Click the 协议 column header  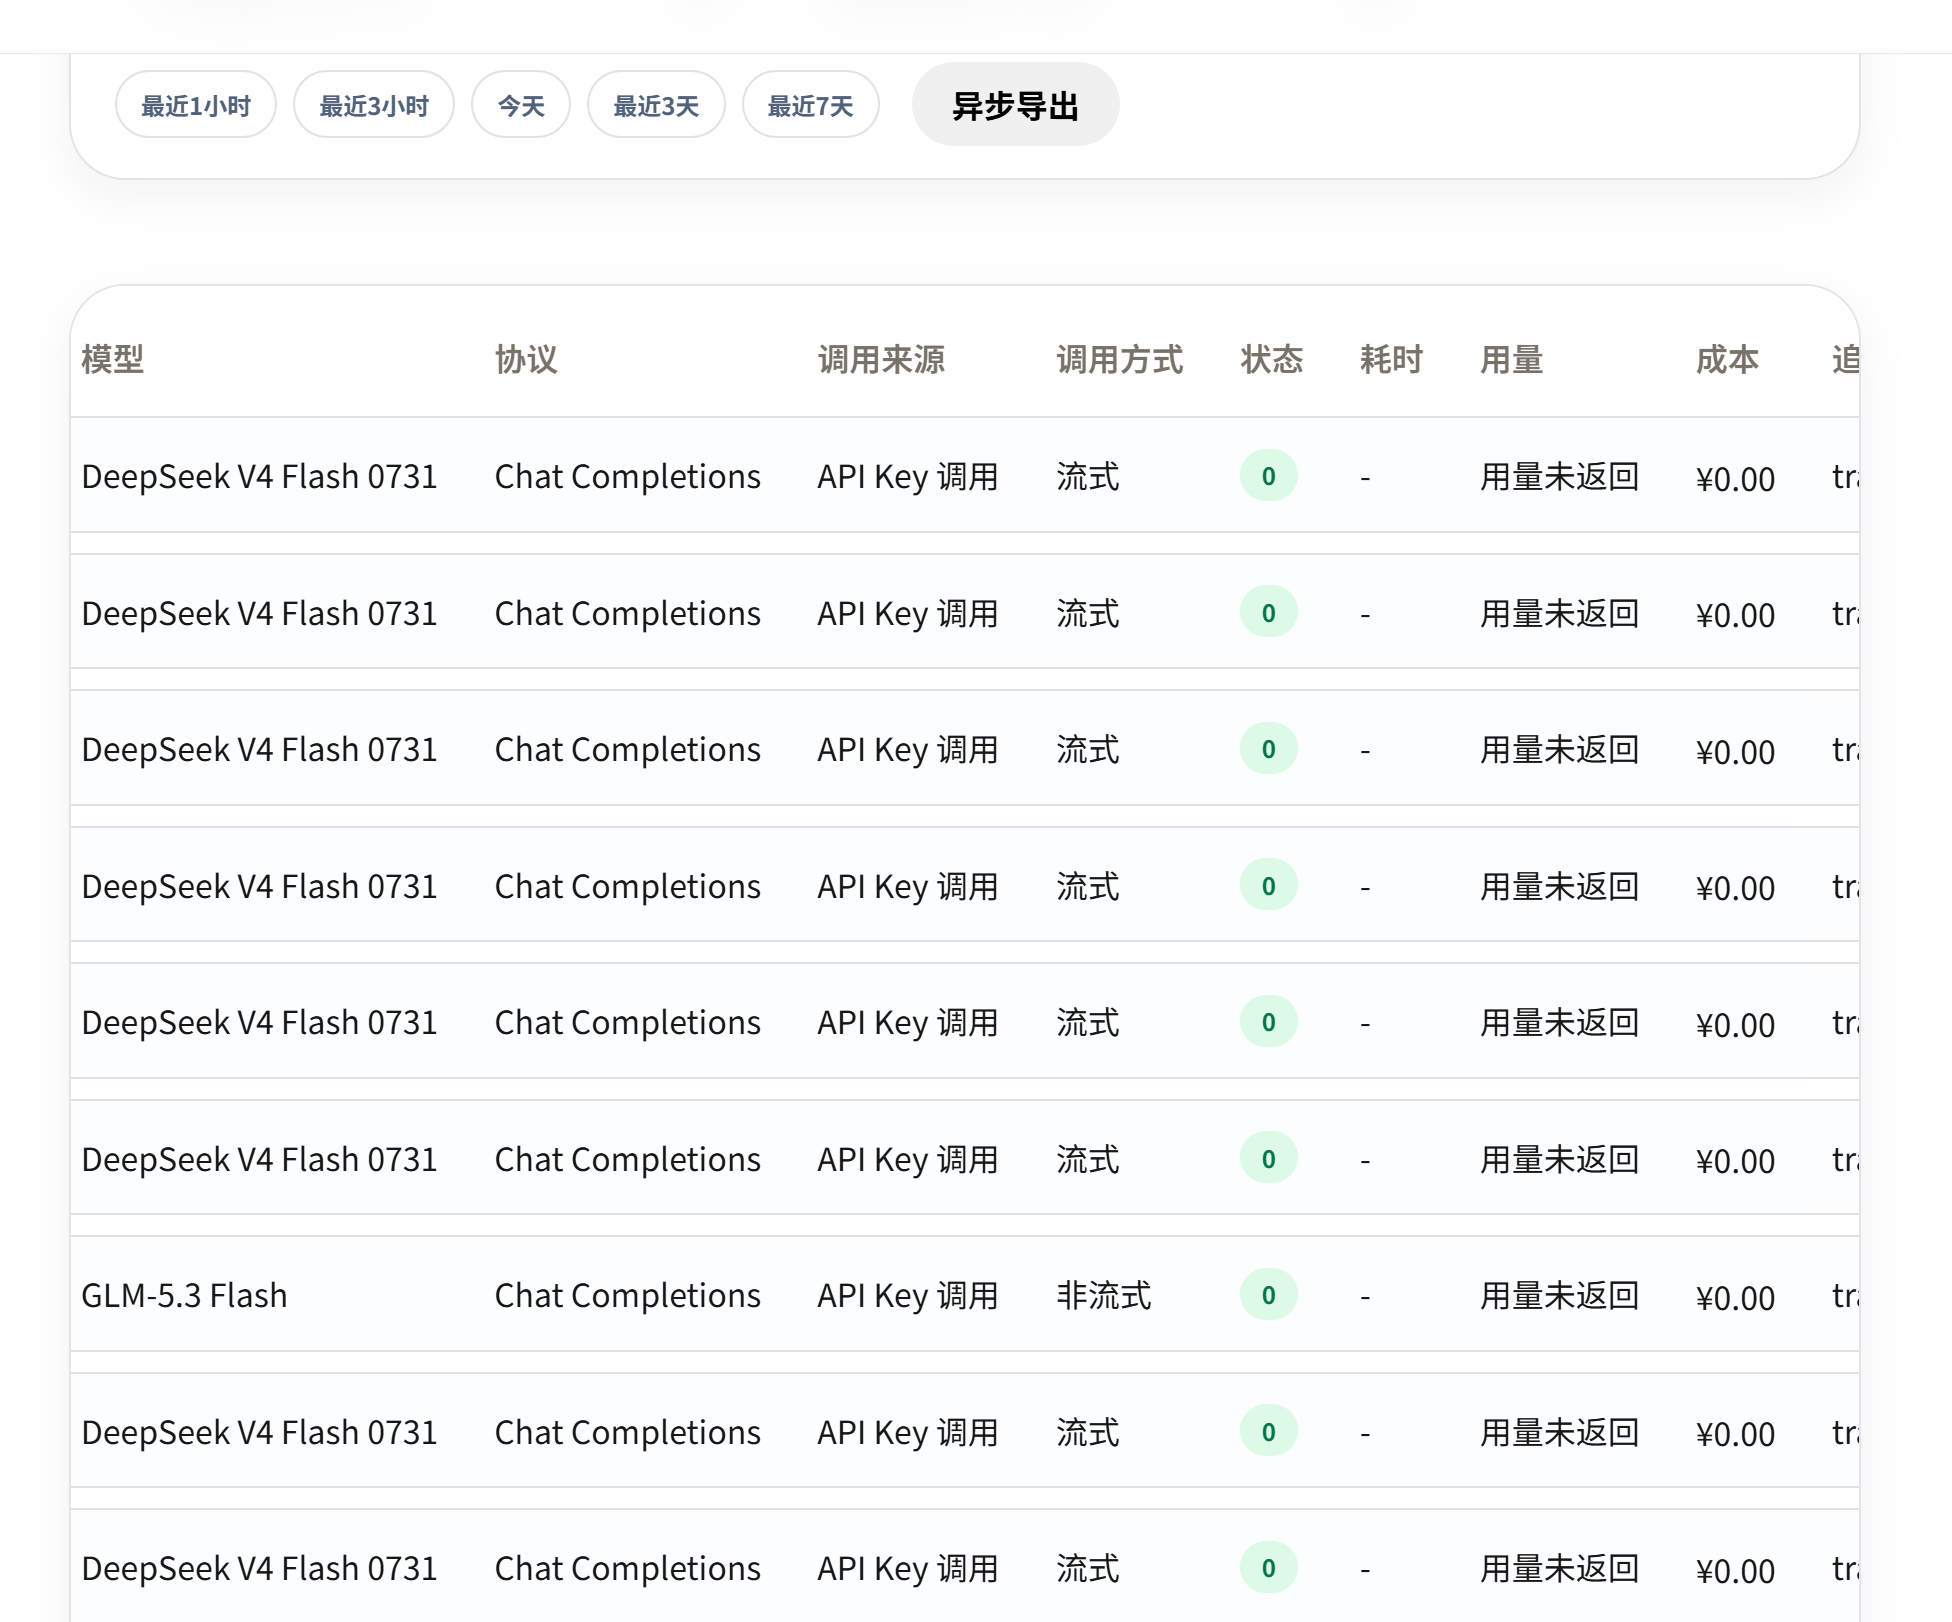coord(526,359)
